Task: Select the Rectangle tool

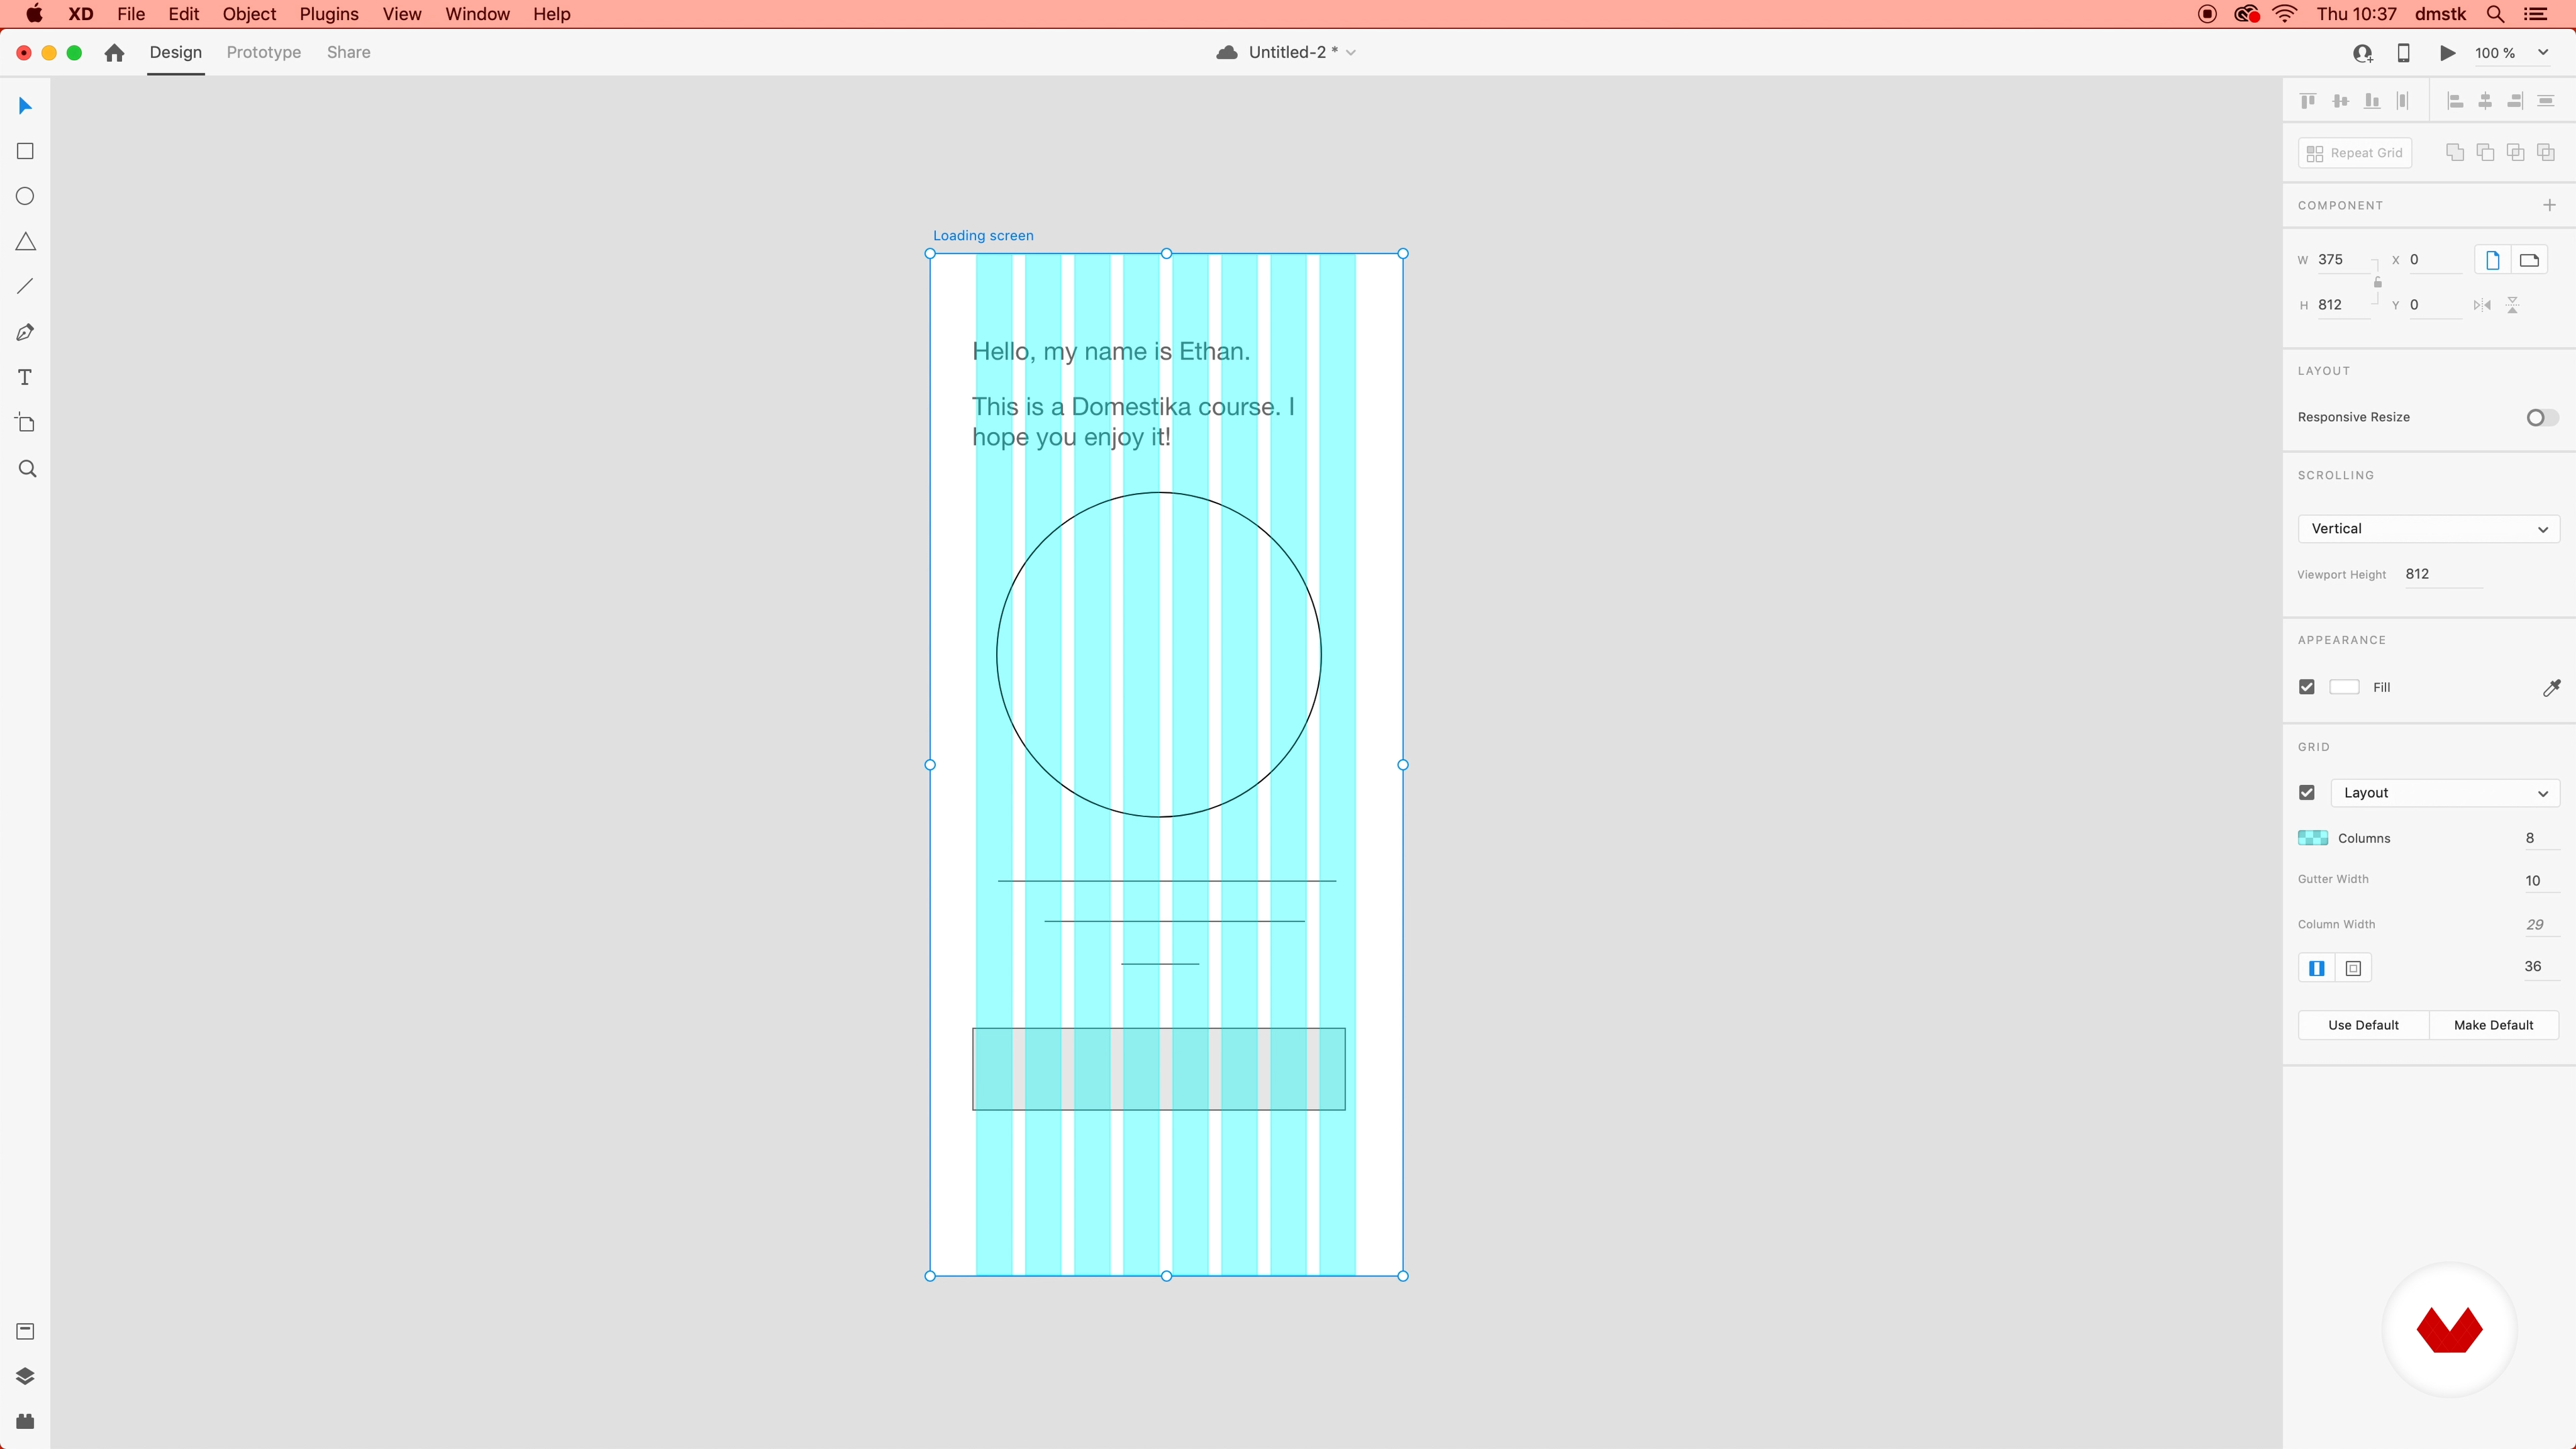Action: [x=25, y=151]
